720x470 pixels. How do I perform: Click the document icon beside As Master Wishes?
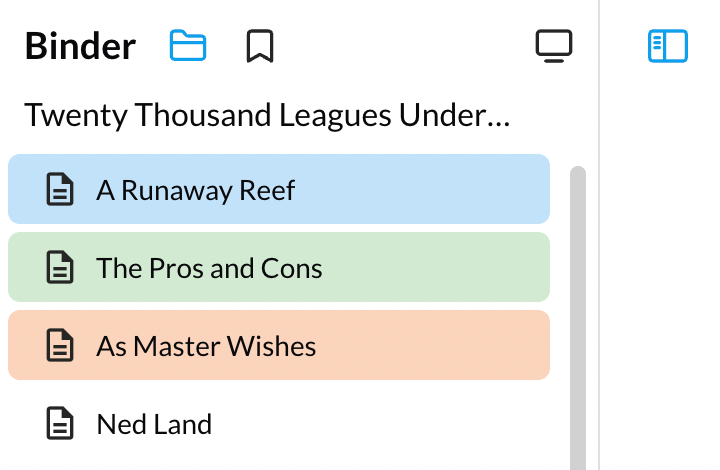(x=61, y=346)
